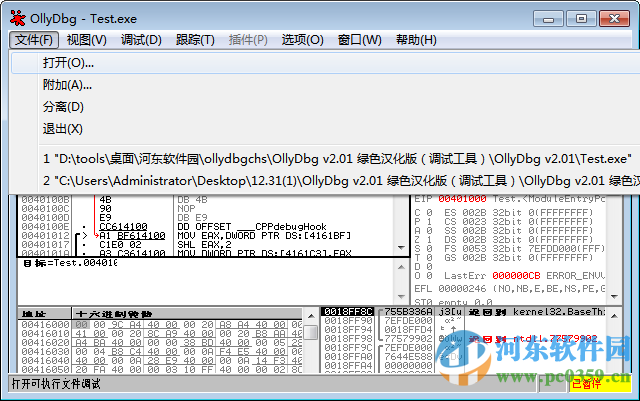Screen dimensions: 640x401
Task: Select dump row at address 00416000
Action: tap(160, 325)
